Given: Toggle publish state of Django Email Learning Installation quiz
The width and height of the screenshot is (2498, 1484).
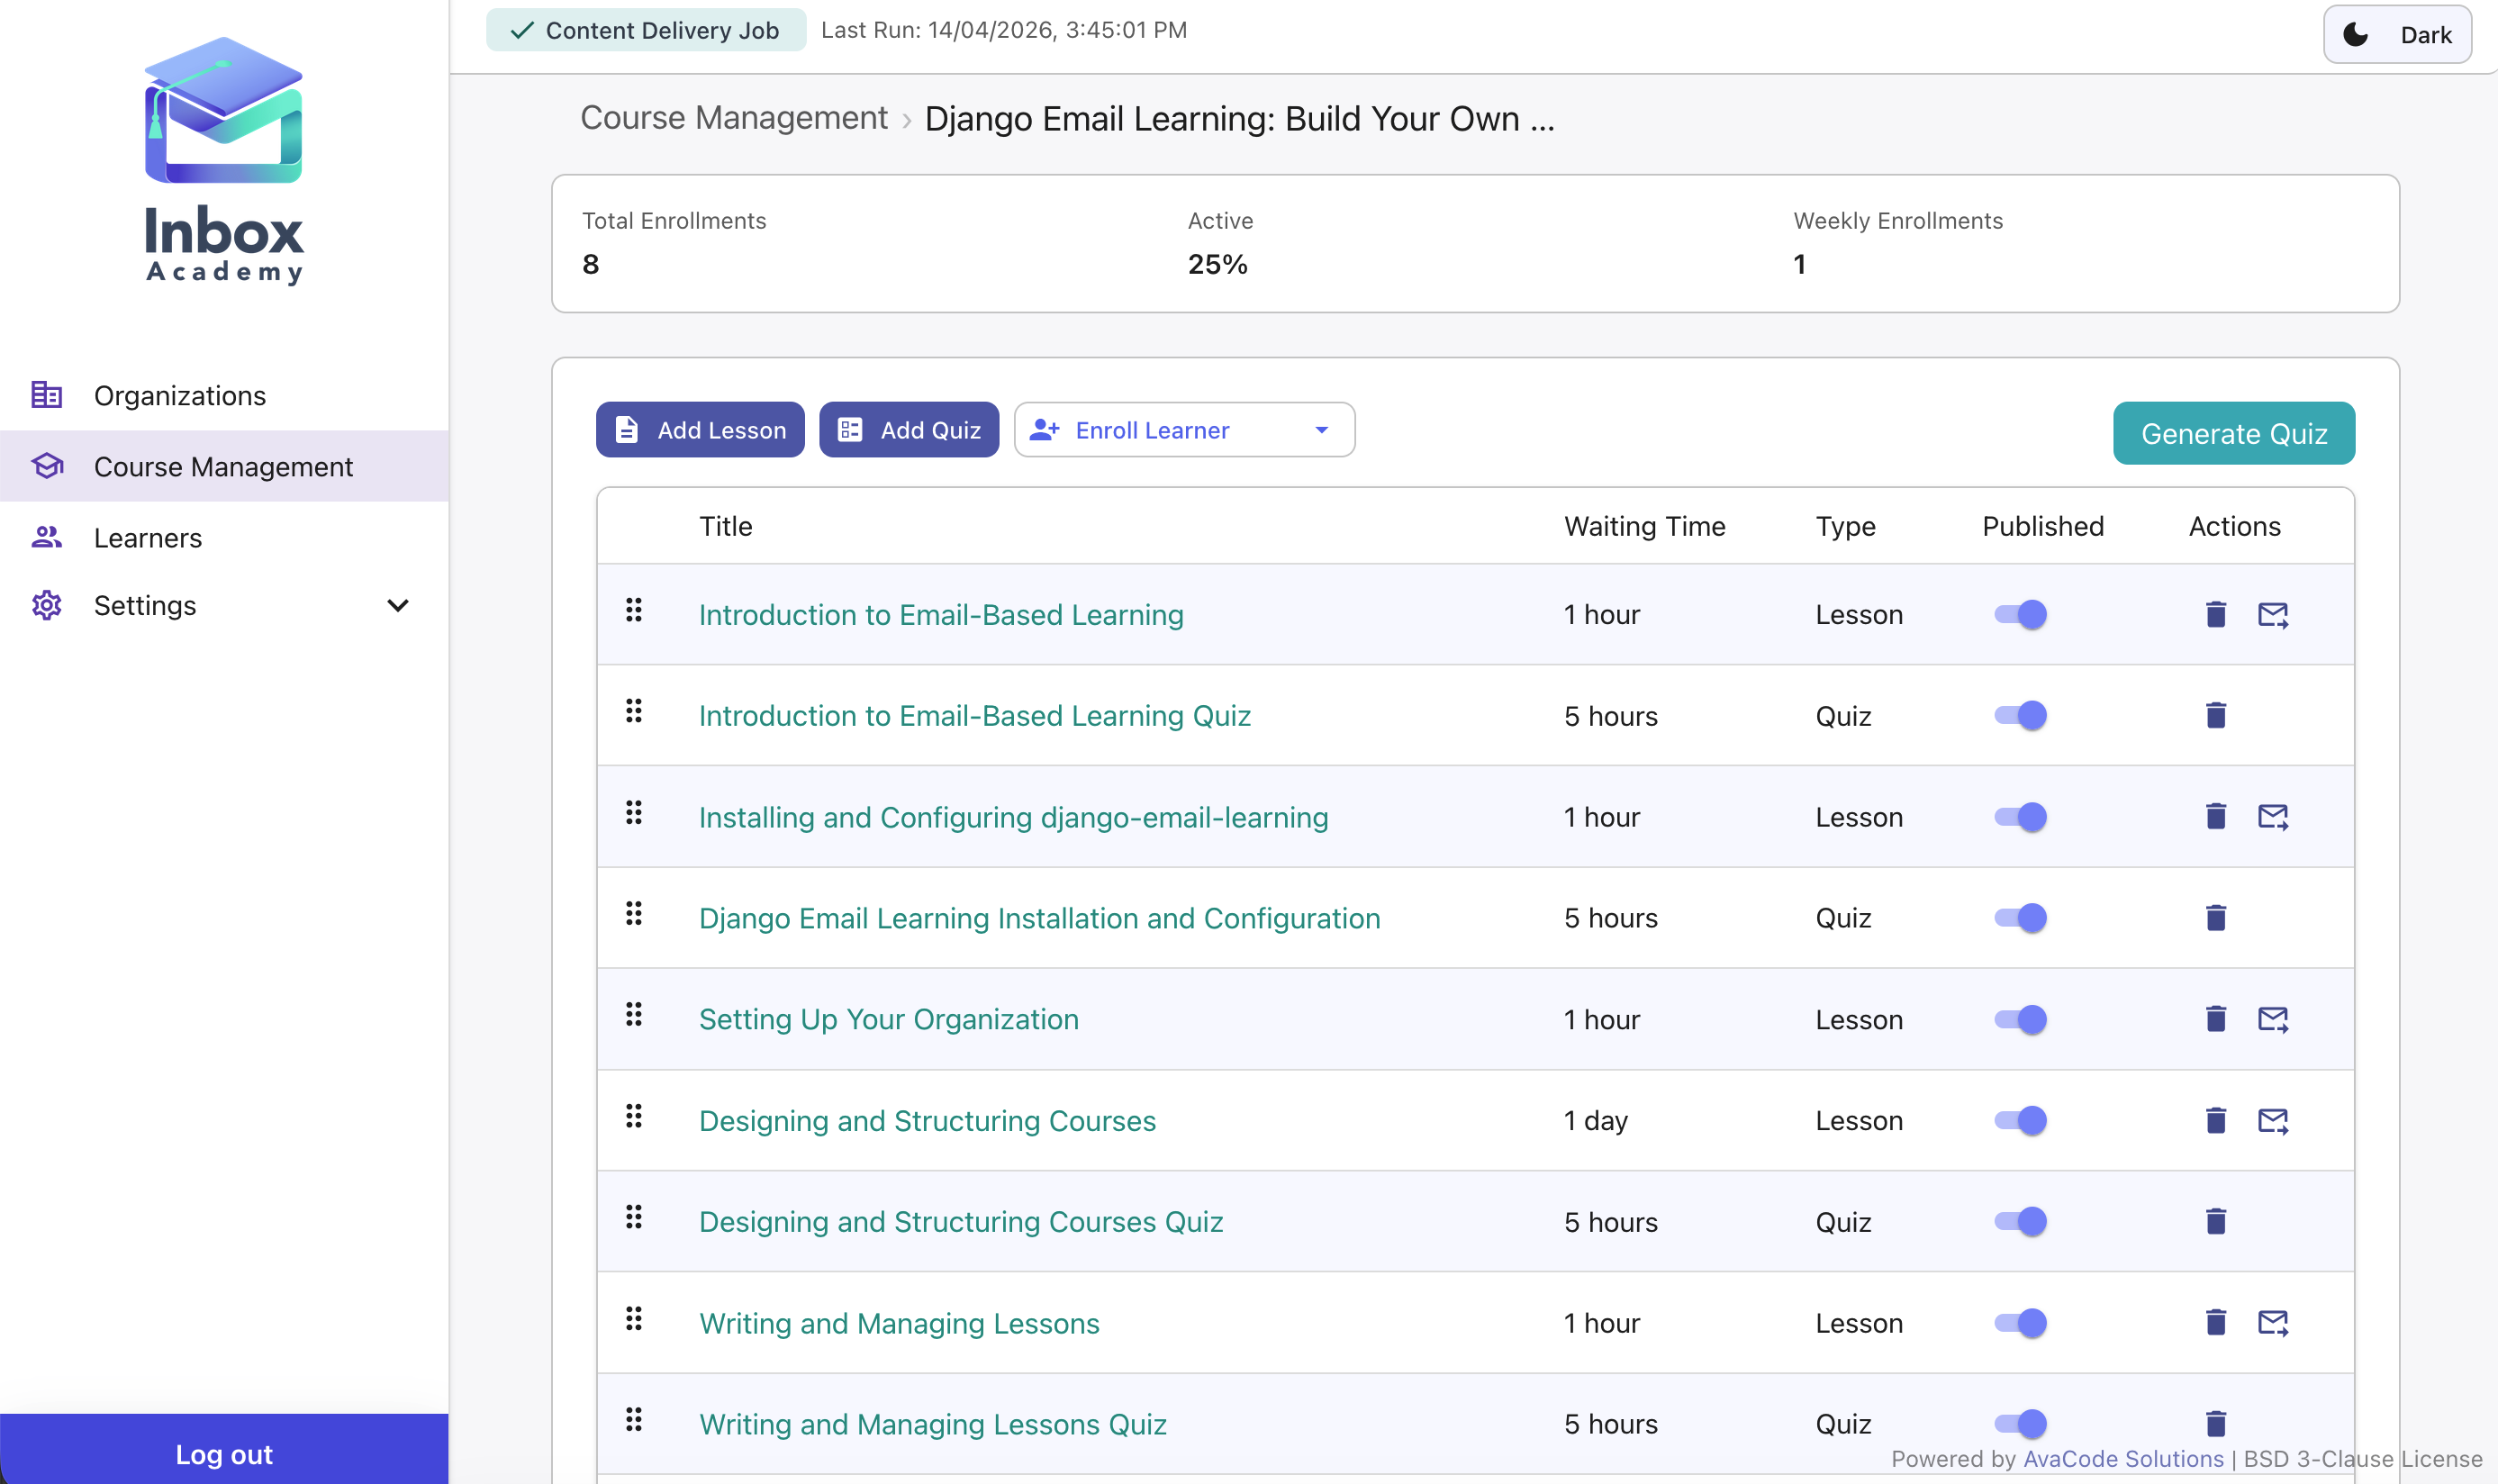Looking at the screenshot, I should (x=2022, y=917).
